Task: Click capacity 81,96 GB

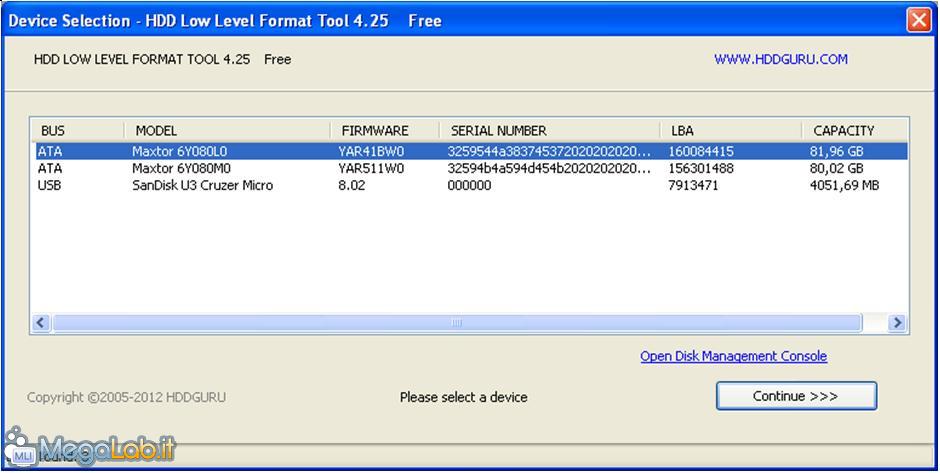Action: point(836,151)
